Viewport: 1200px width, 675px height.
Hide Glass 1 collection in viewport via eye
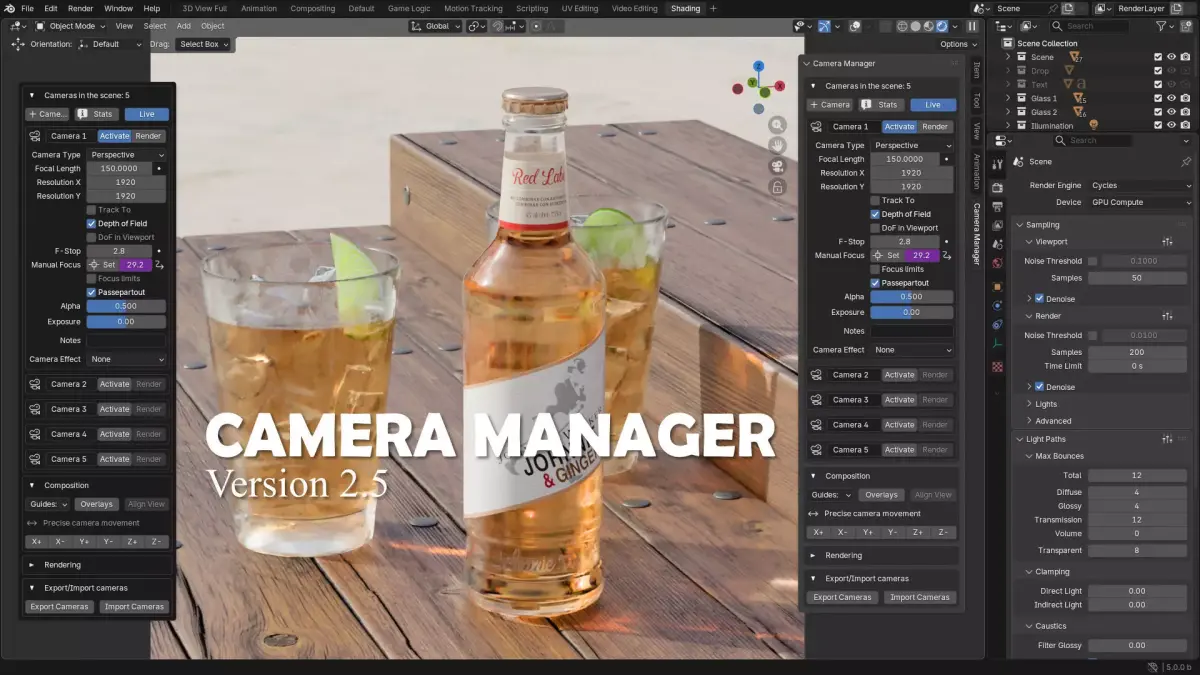pos(1171,98)
